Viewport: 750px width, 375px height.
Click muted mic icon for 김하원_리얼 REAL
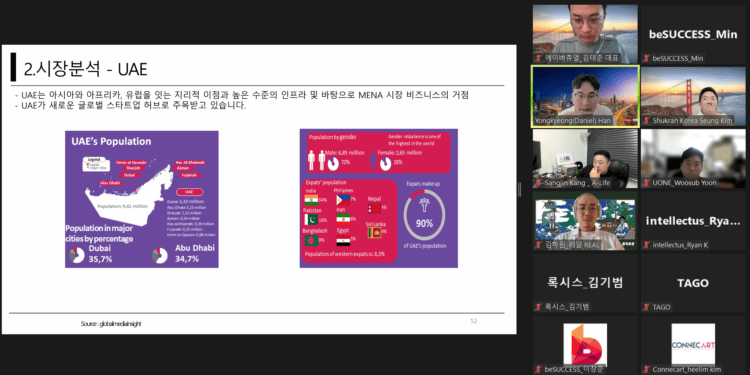539,245
